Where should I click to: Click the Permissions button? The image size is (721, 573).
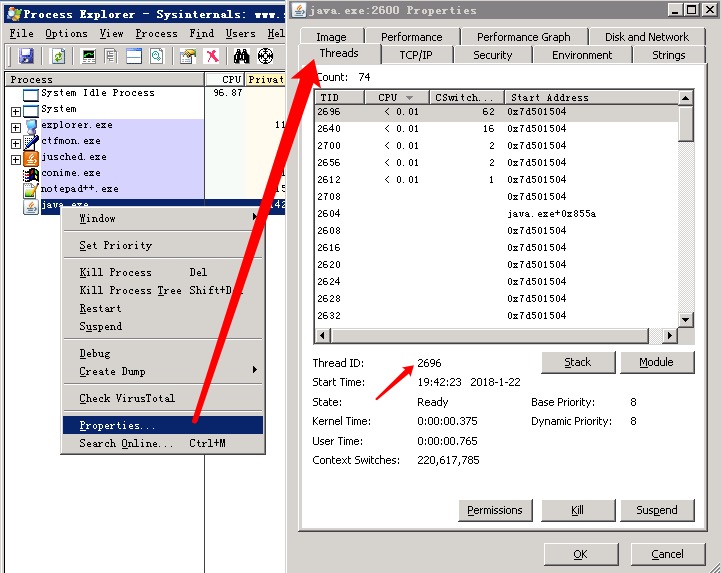(495, 510)
